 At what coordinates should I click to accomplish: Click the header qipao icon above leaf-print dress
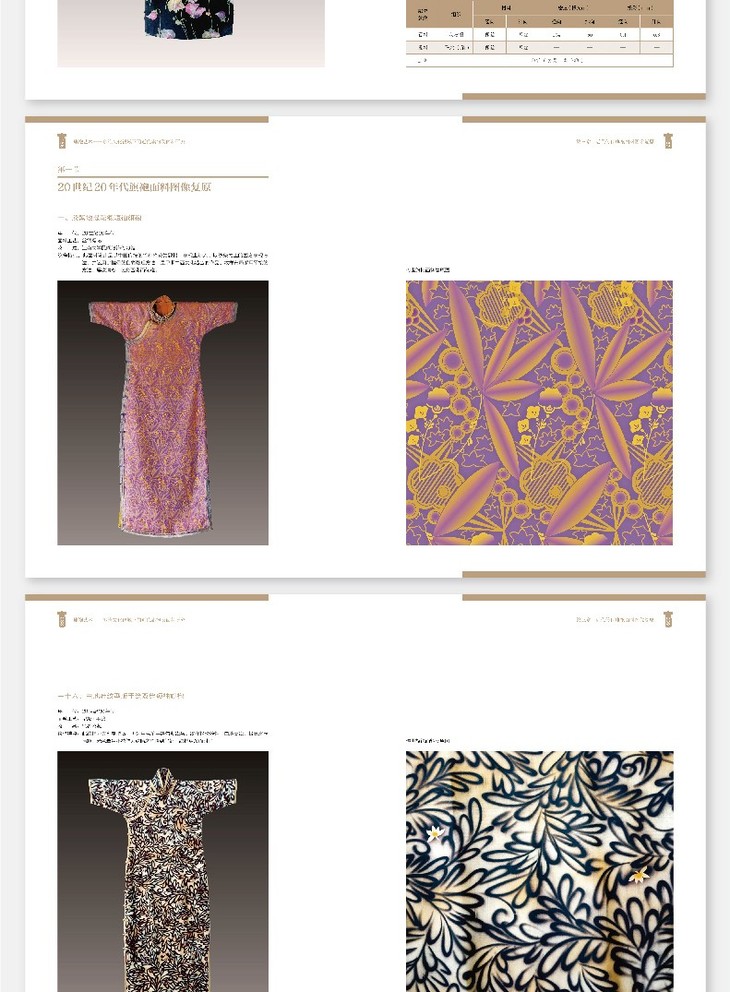pos(61,619)
